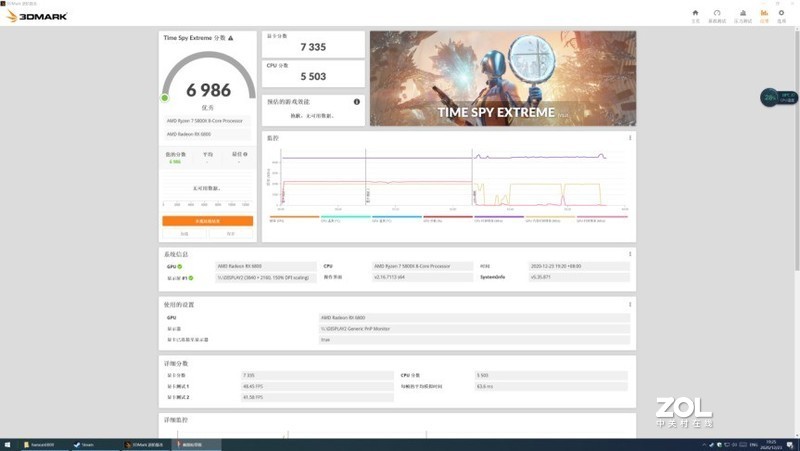
Task: Click the info icon on estimated game performance
Action: coord(357,102)
